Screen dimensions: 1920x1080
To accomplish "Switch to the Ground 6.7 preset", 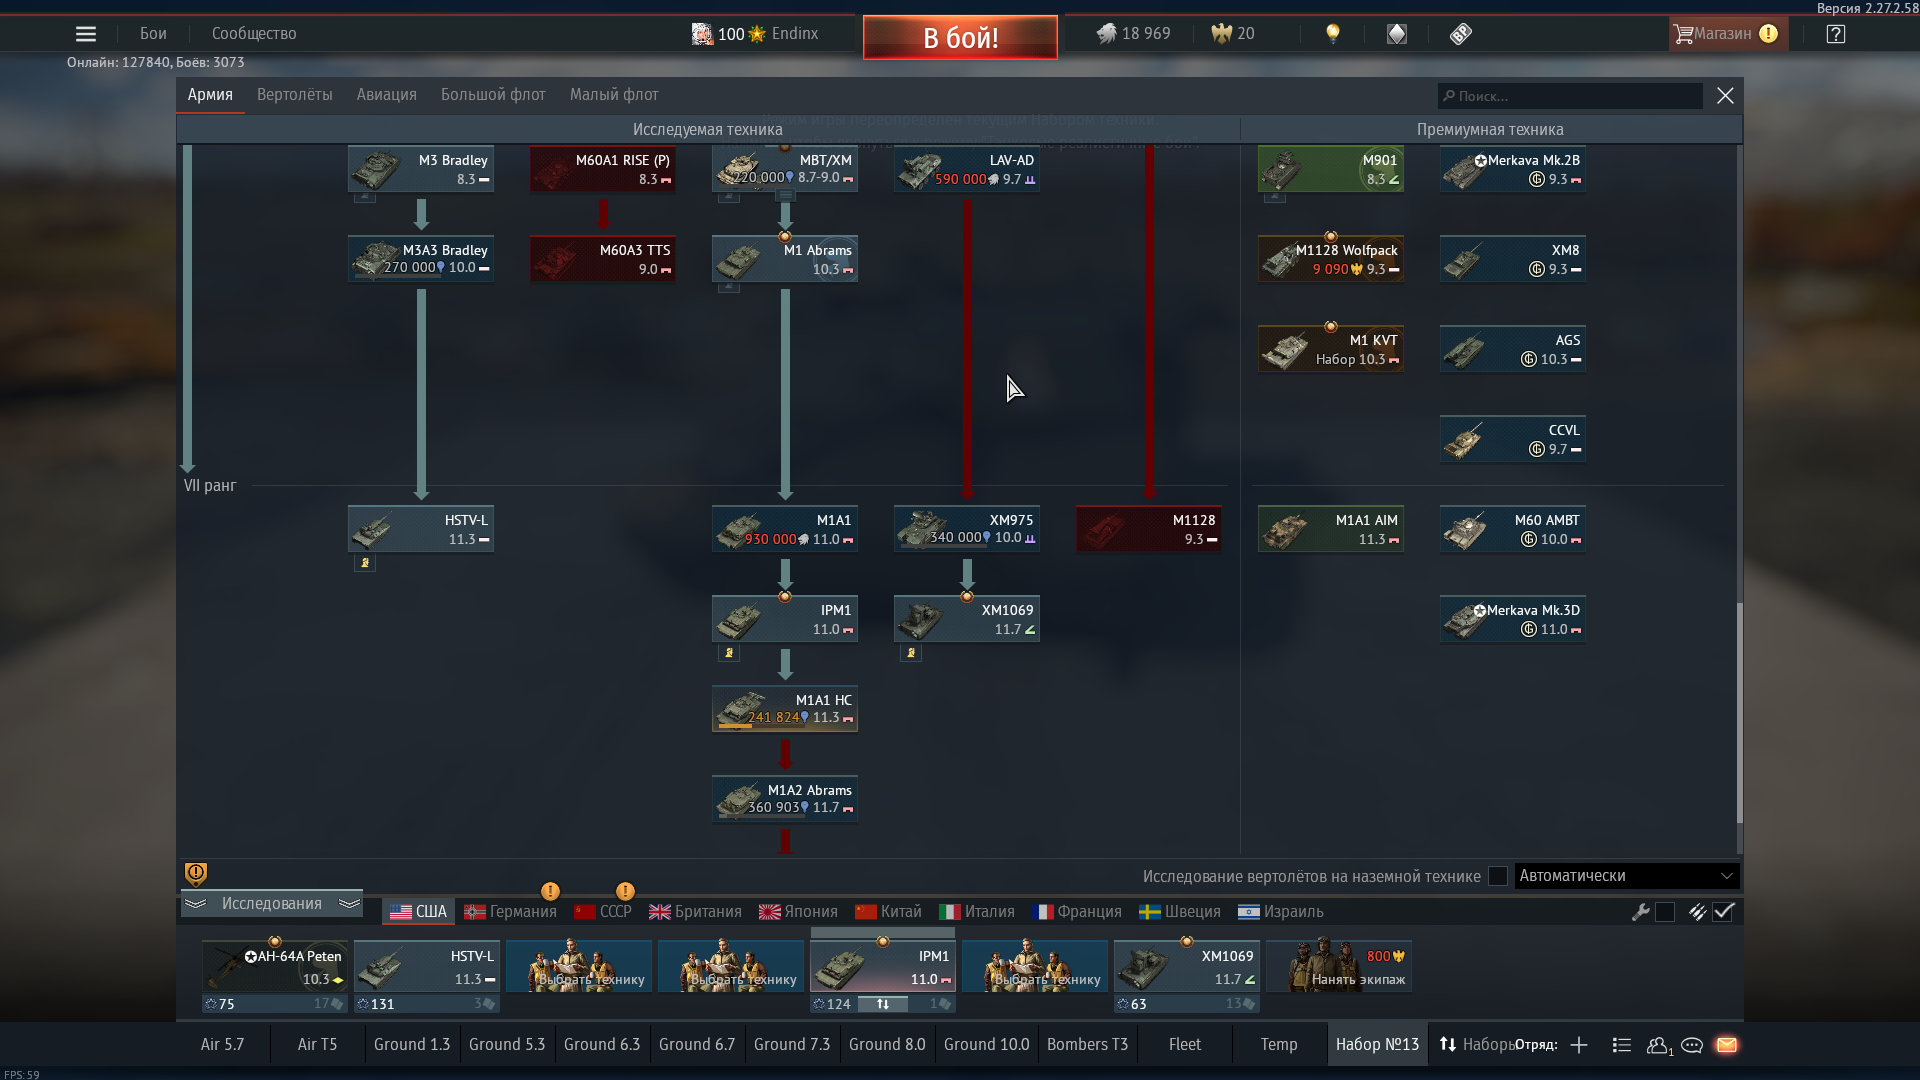I will point(697,1044).
